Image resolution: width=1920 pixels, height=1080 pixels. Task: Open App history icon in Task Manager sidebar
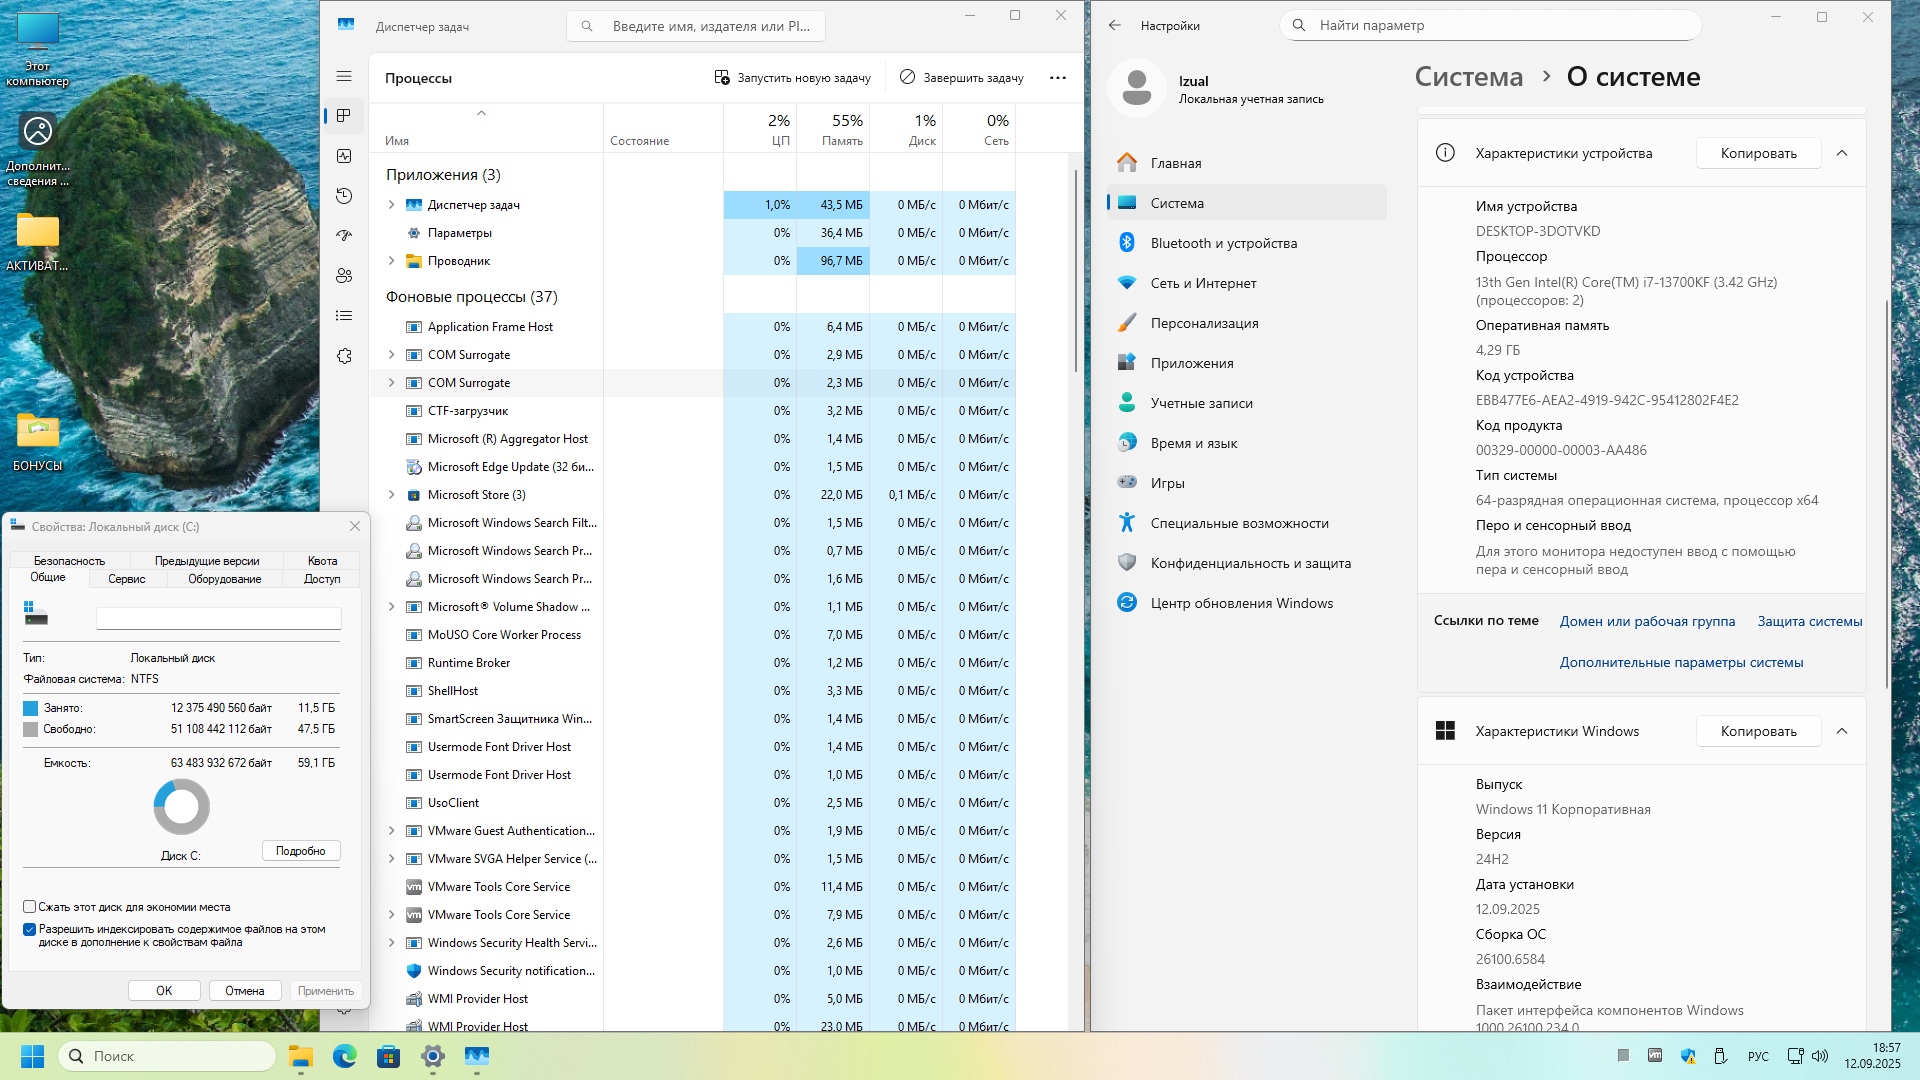click(x=344, y=196)
